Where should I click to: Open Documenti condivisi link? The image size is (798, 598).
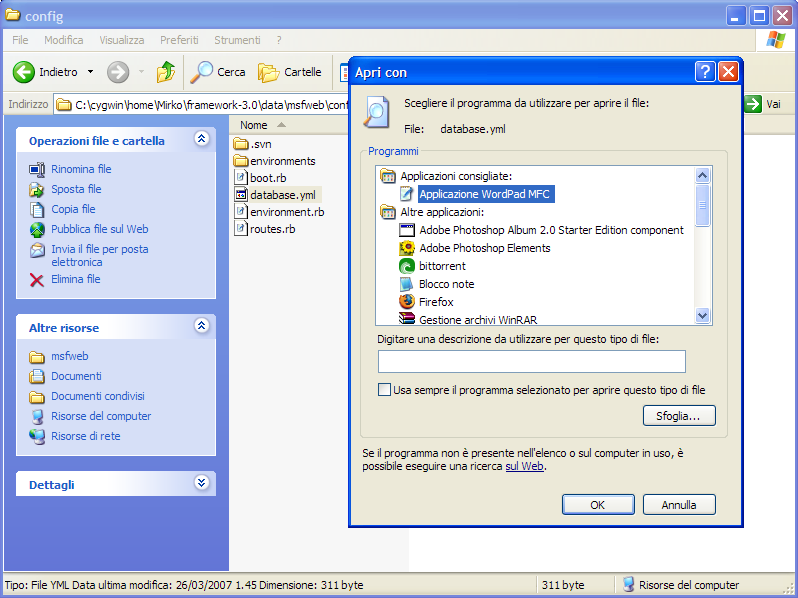coord(97,396)
